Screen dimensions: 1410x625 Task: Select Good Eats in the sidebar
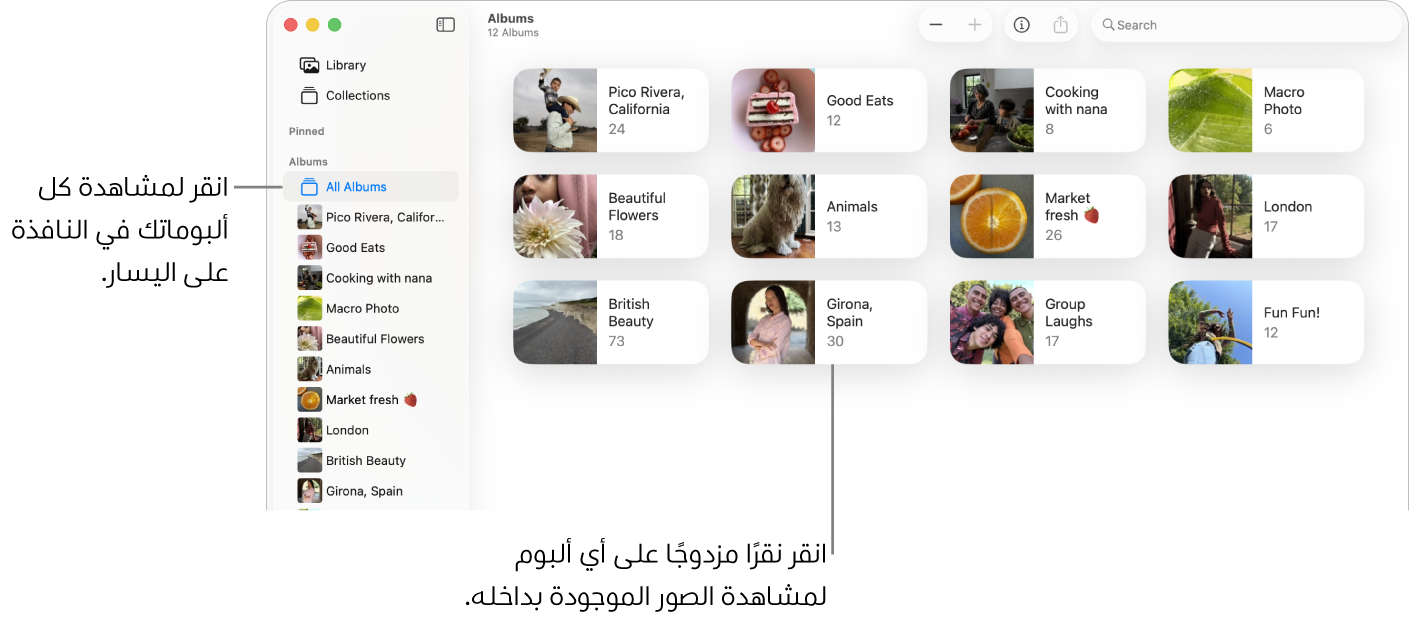coord(371,248)
